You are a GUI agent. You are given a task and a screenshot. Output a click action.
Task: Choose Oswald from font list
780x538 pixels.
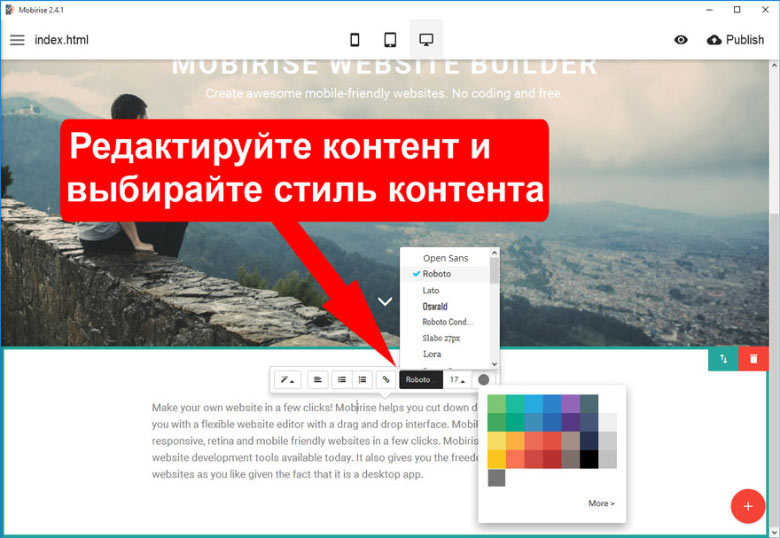[435, 306]
